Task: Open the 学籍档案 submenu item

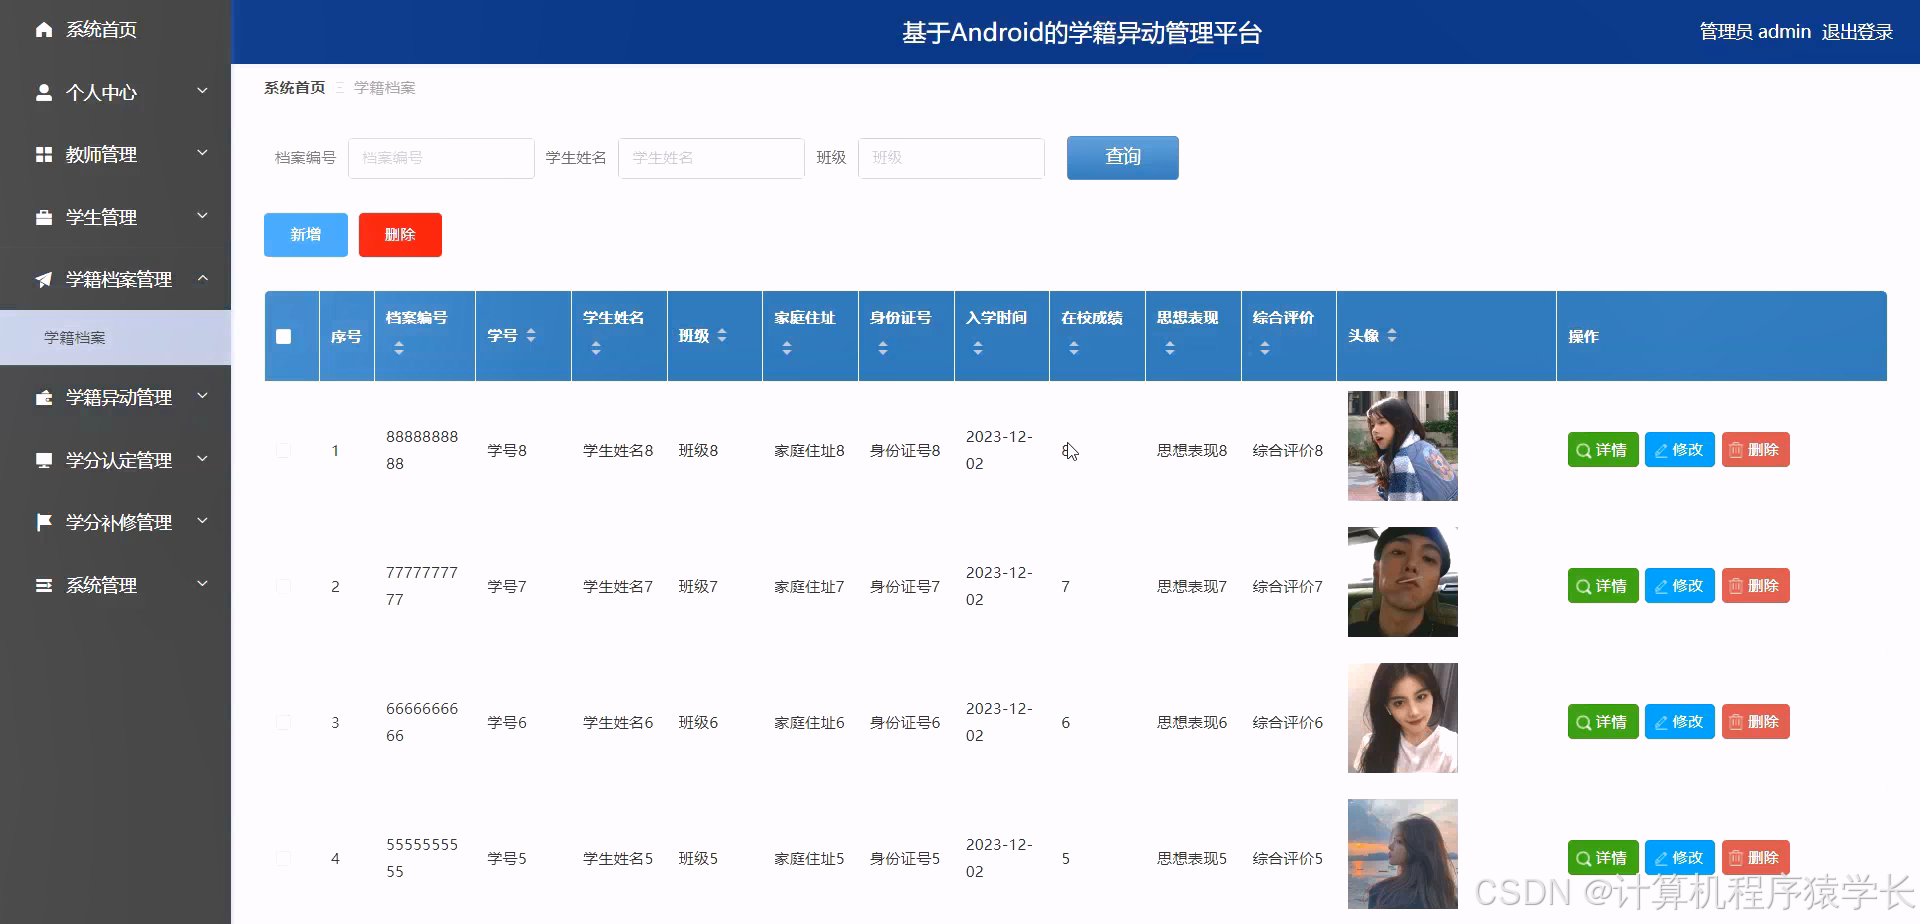Action: click(73, 338)
